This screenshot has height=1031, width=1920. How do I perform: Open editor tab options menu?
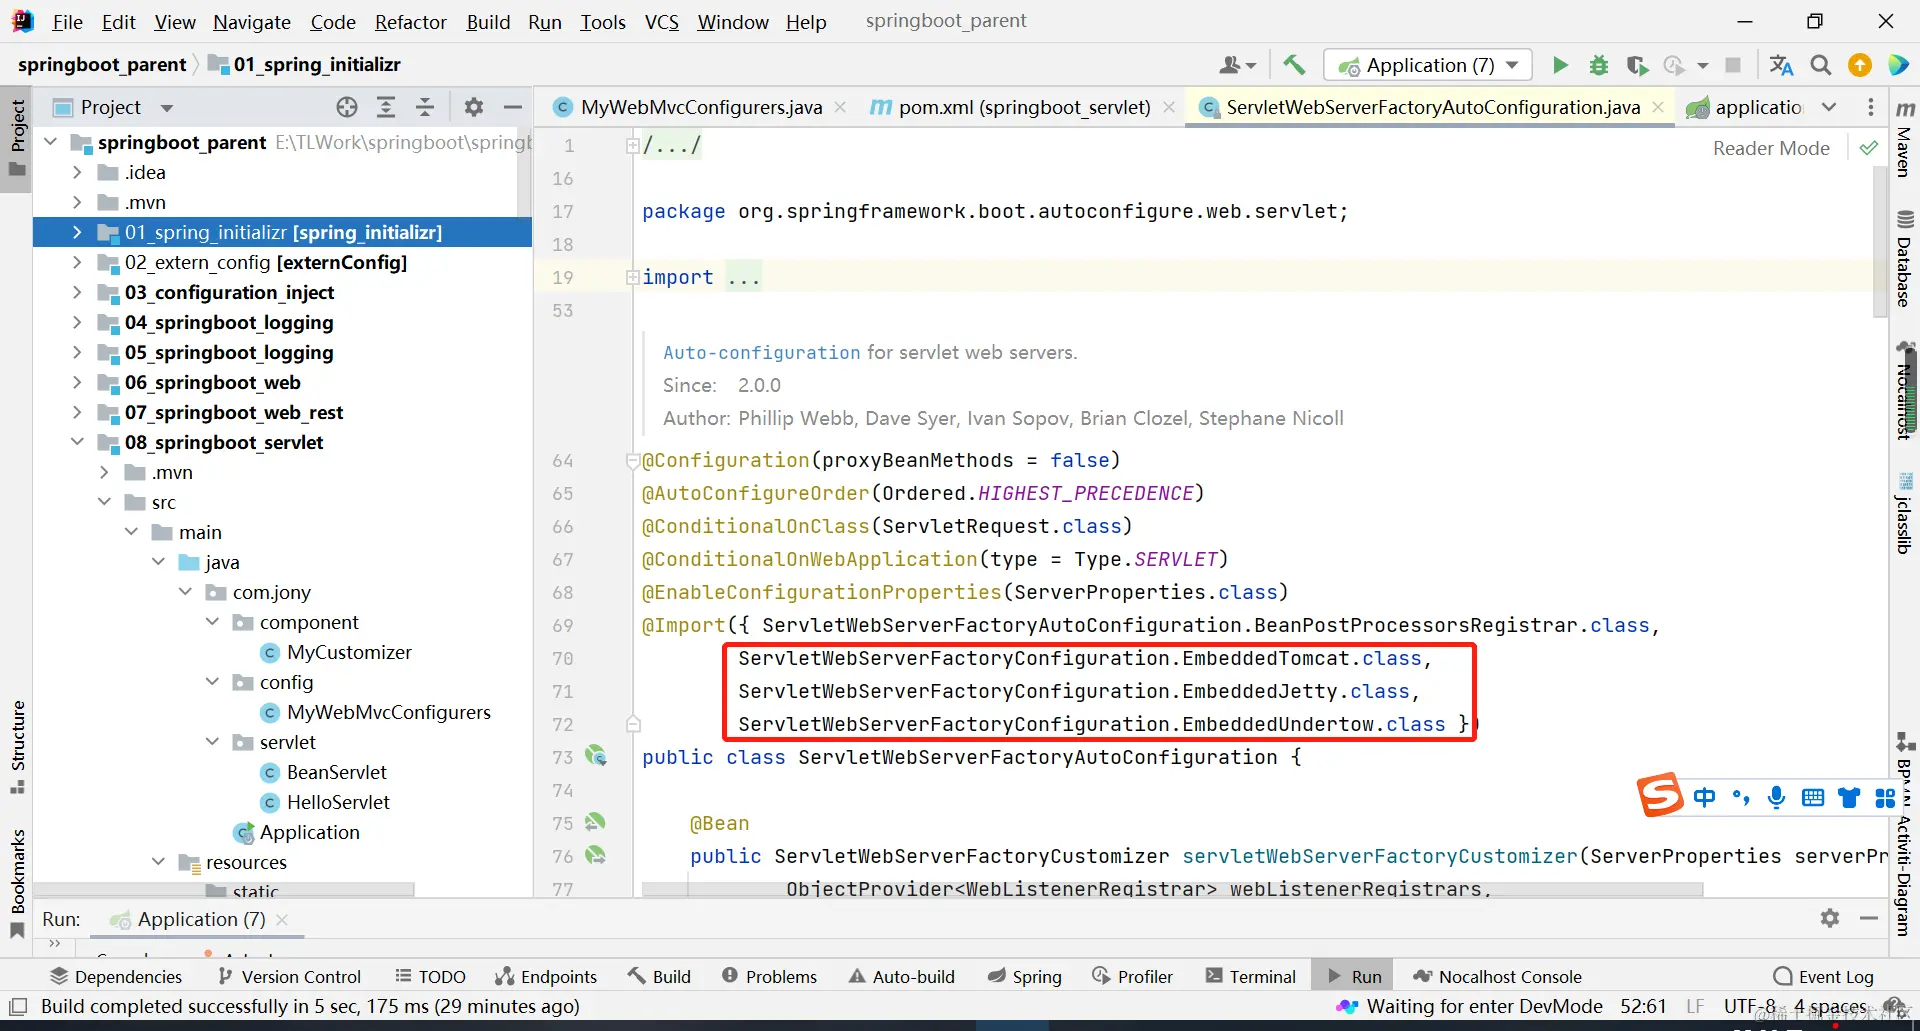[1871, 107]
